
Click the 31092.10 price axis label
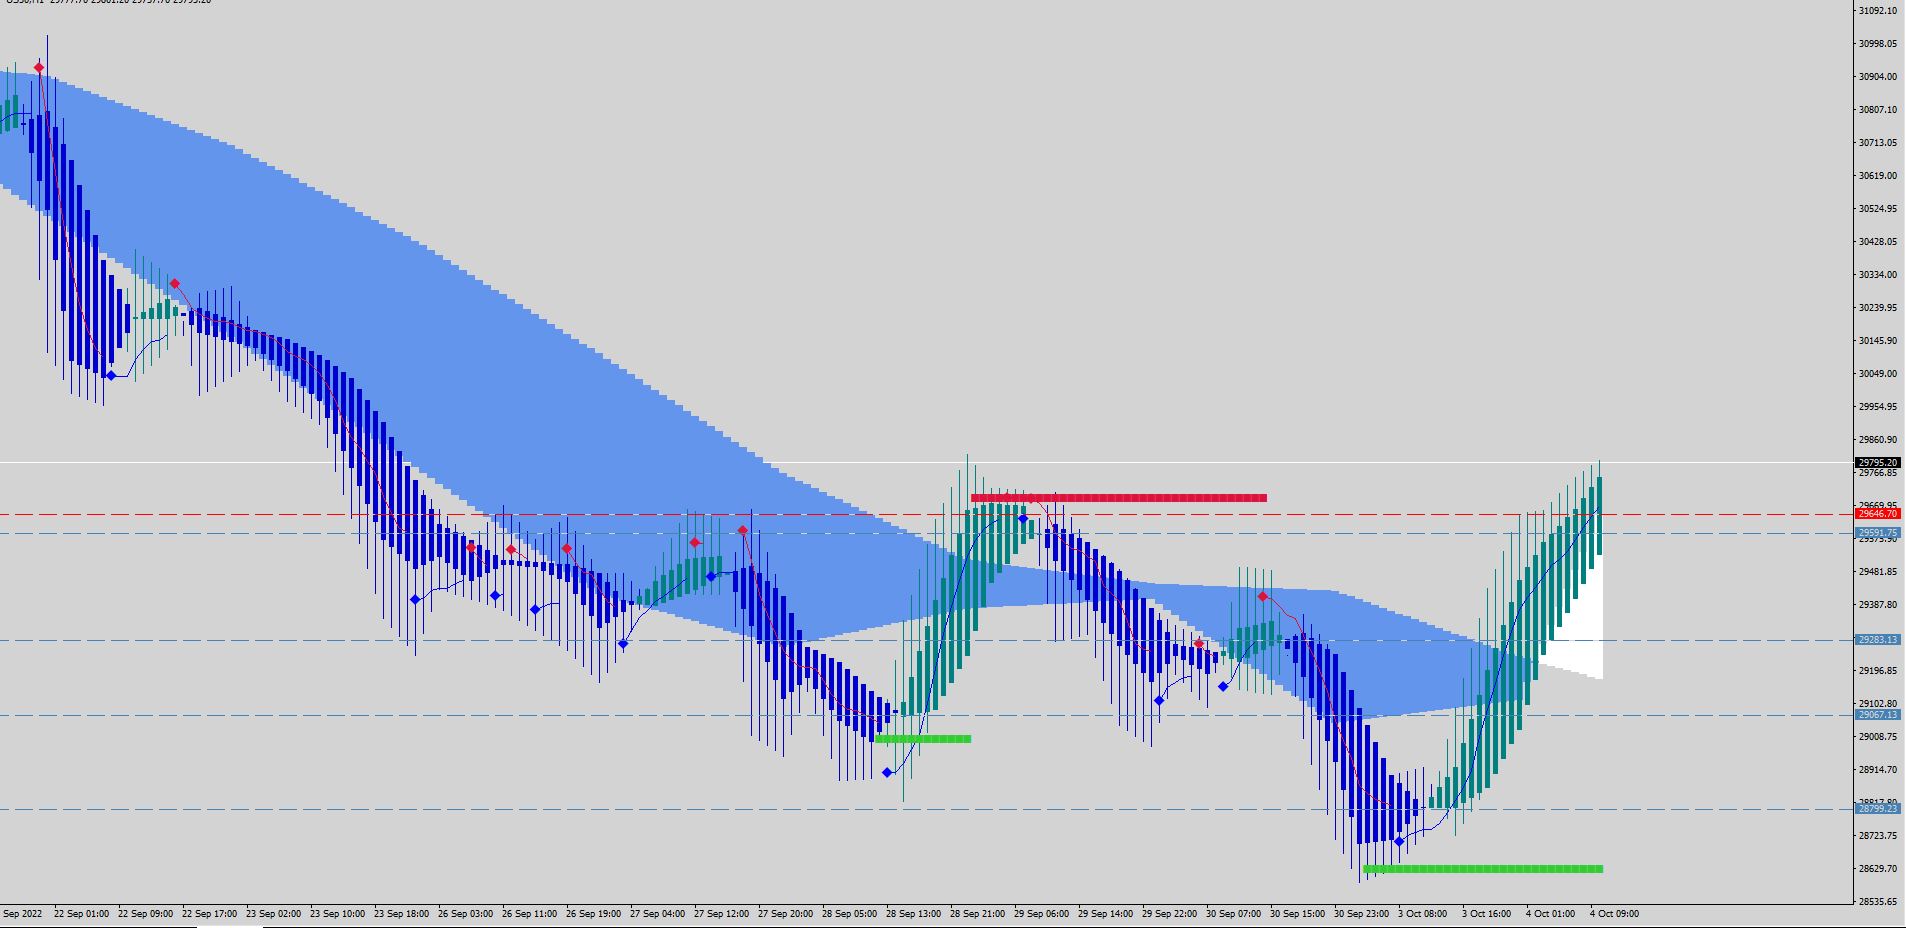[x=1877, y=11]
